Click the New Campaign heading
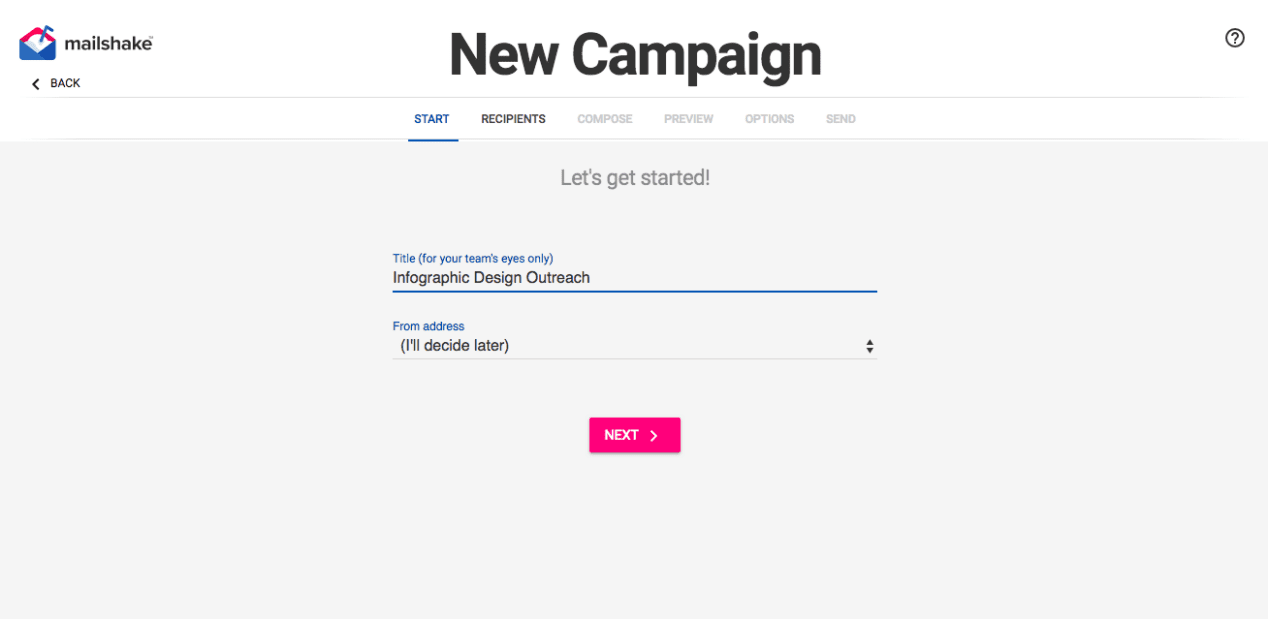This screenshot has width=1268, height=619. (x=635, y=55)
